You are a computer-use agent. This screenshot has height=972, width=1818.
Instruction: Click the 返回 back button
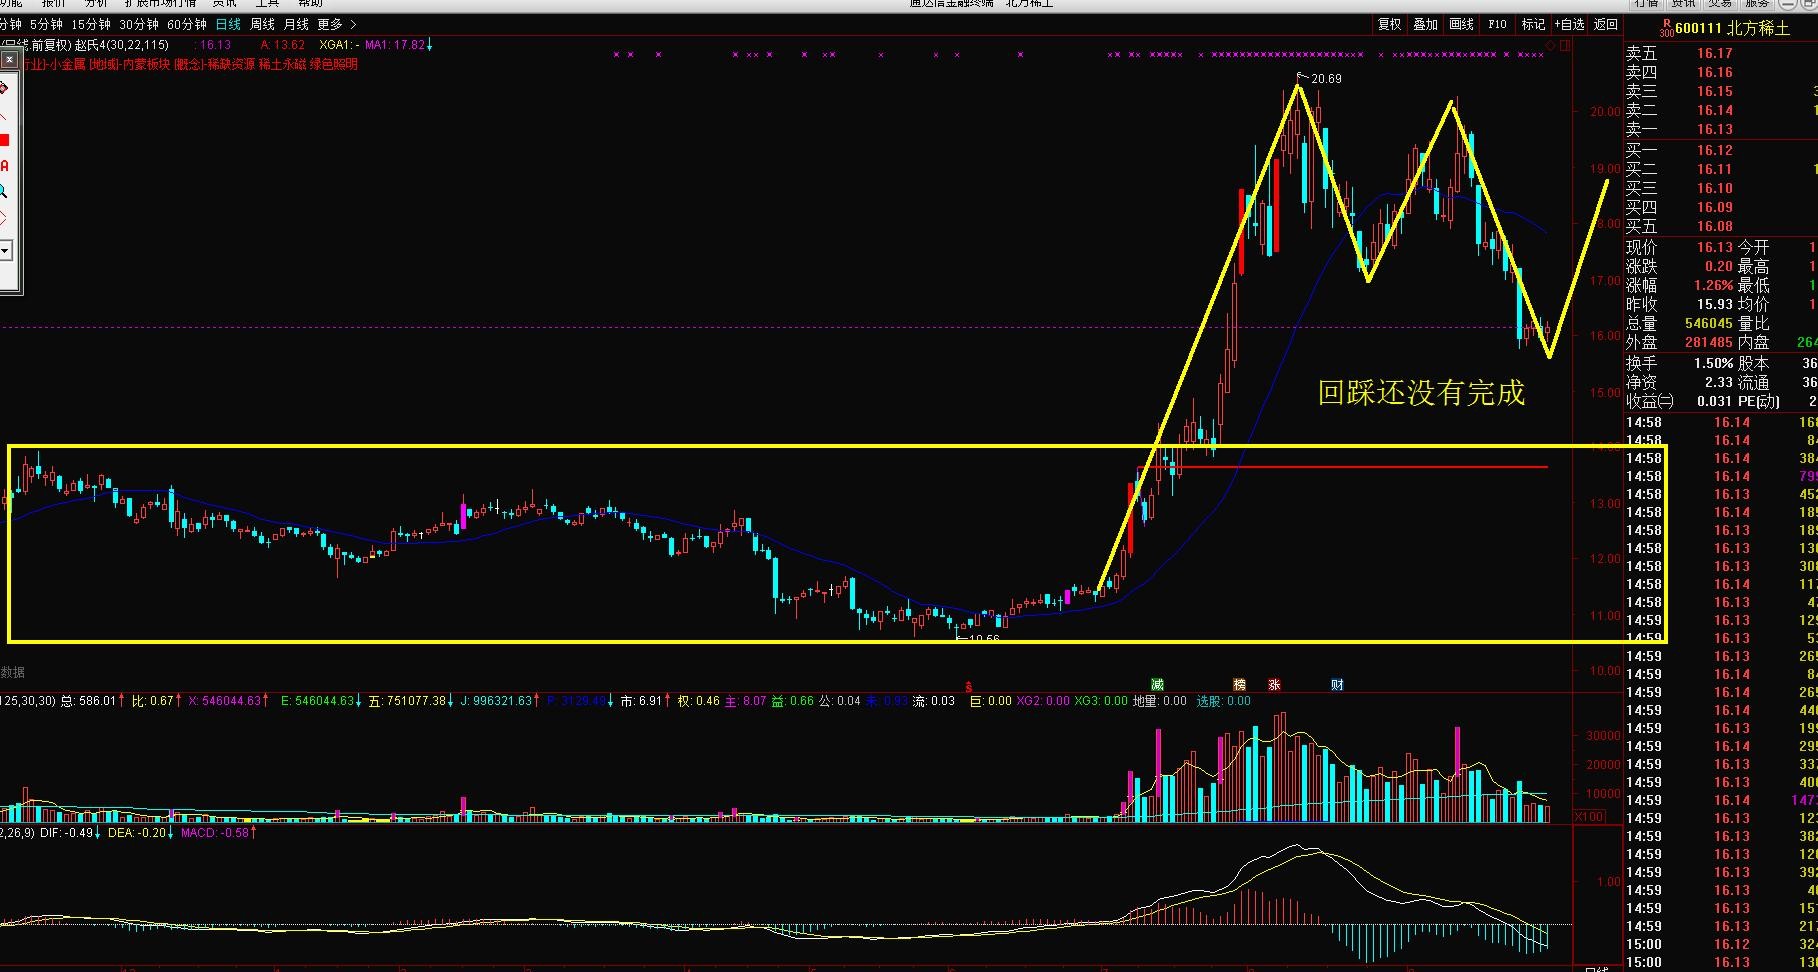(x=1606, y=24)
